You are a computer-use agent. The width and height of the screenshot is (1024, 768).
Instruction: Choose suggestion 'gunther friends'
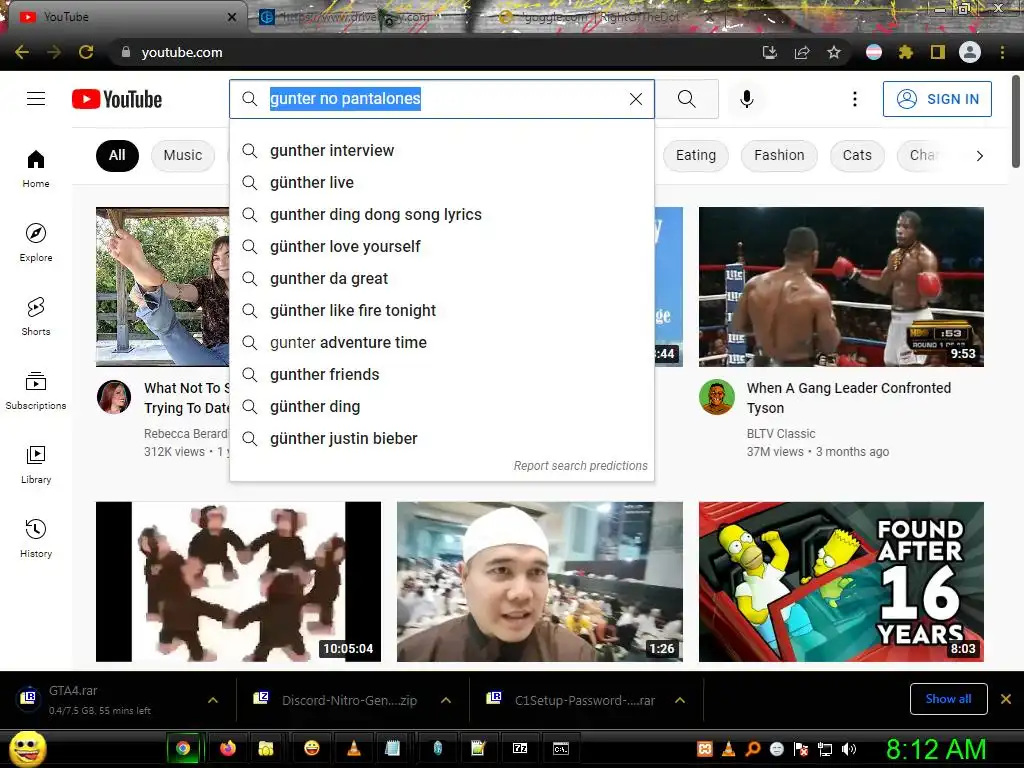click(x=442, y=374)
